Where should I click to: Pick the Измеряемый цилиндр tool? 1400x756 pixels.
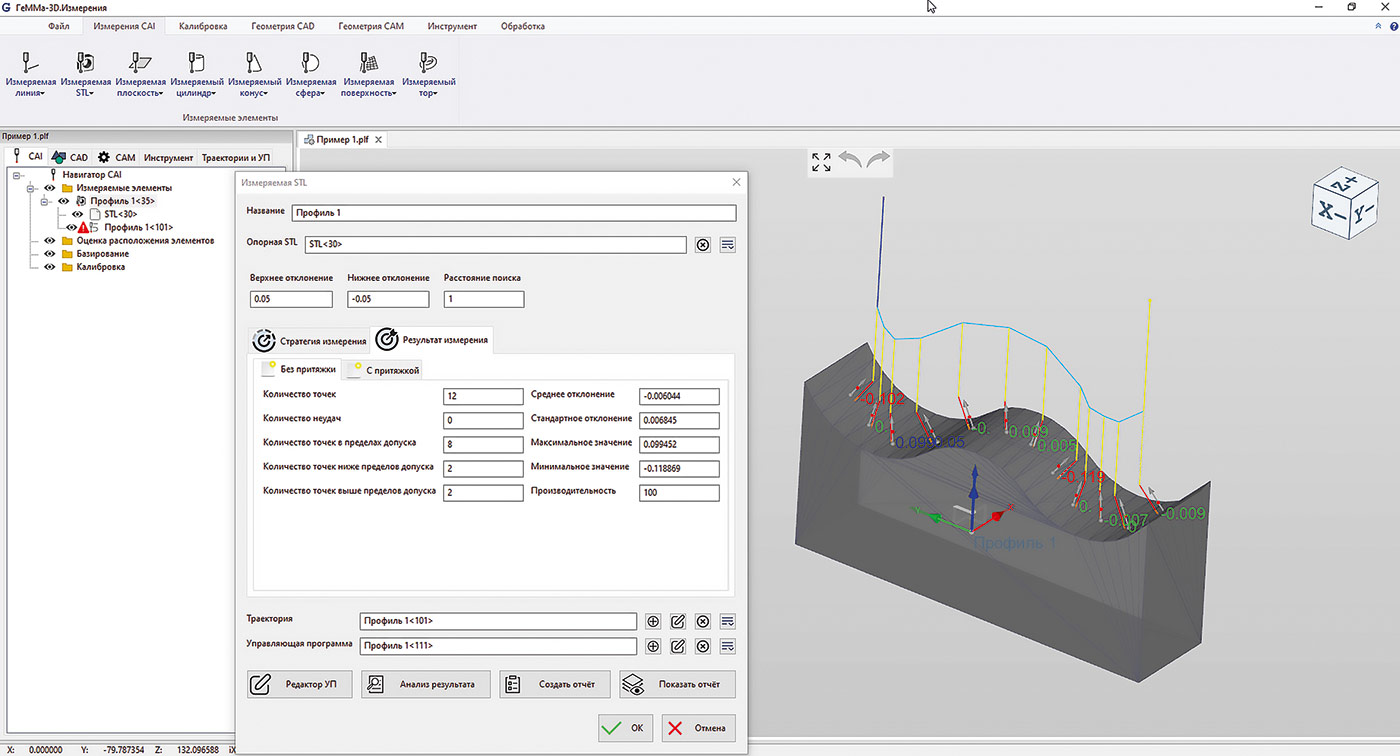[197, 74]
